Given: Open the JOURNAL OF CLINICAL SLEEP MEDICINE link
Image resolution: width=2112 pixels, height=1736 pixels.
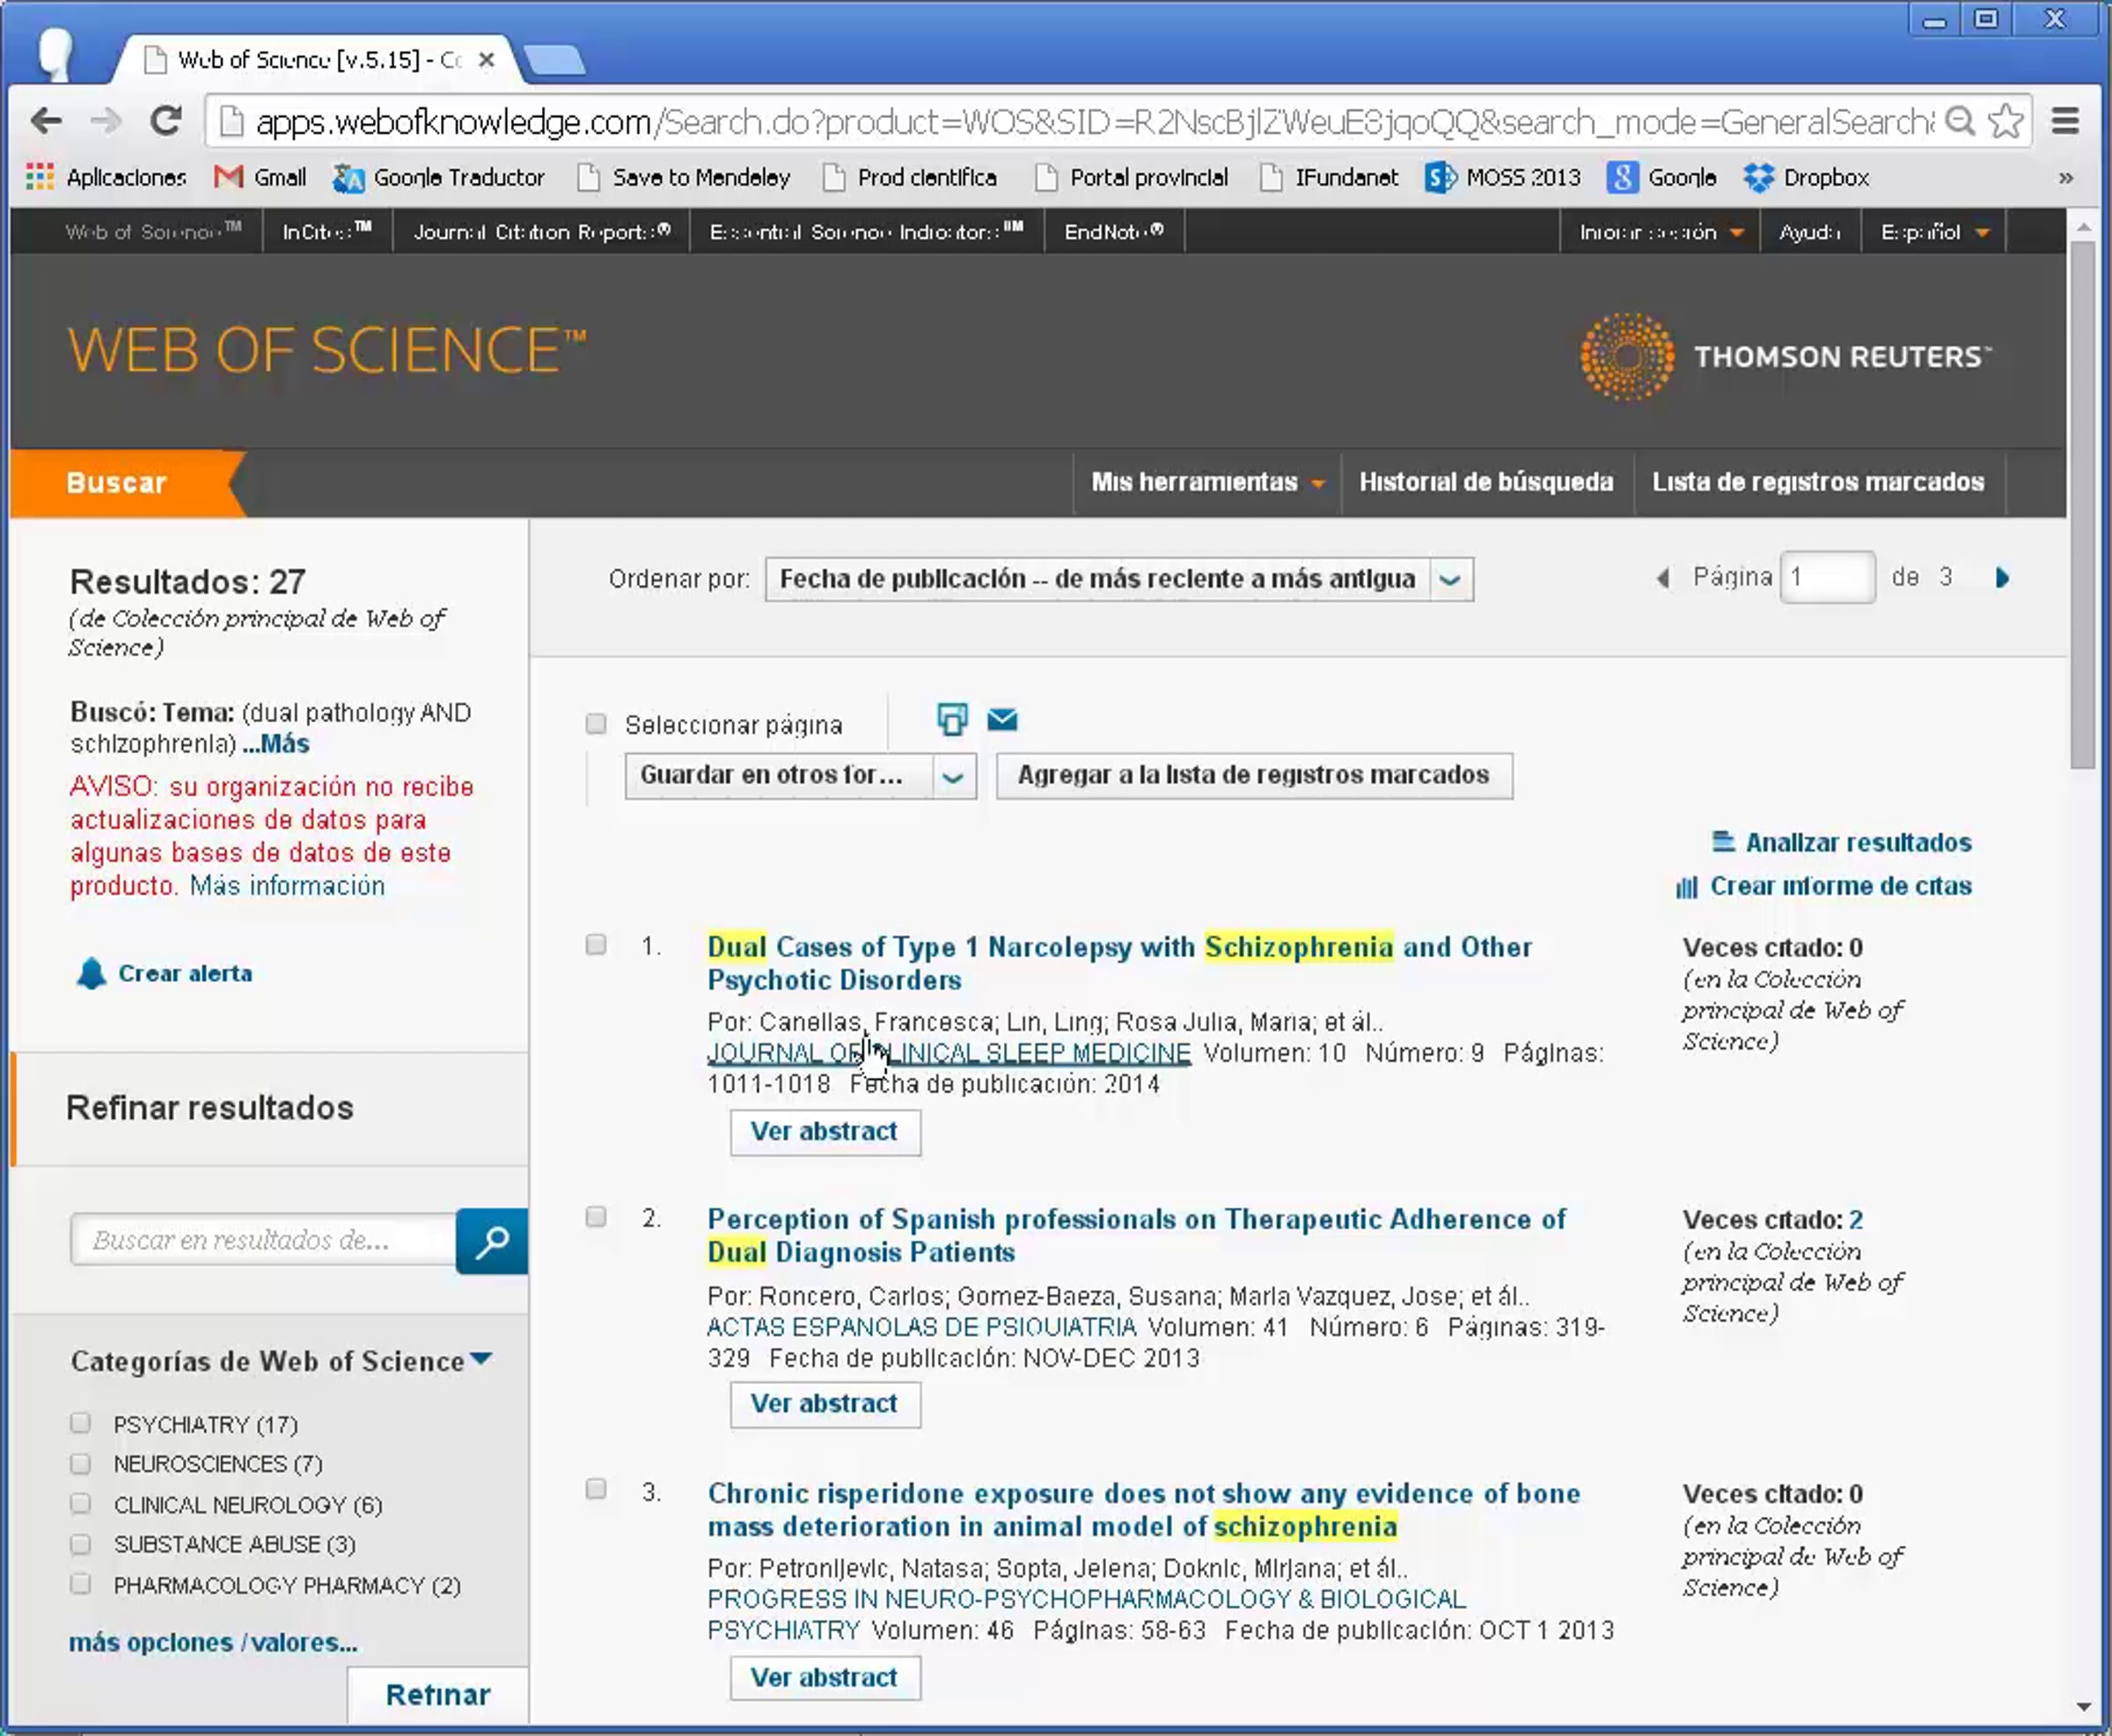Looking at the screenshot, I should click(949, 1053).
